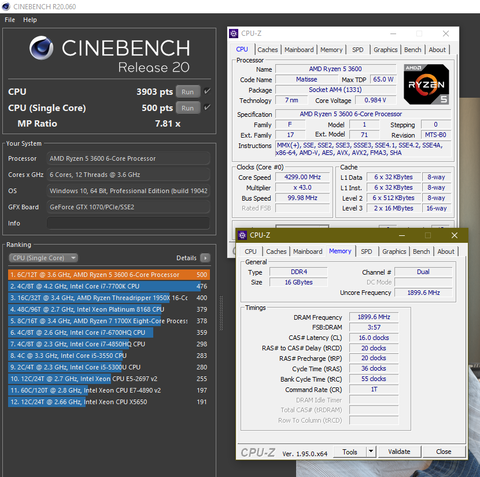Switch to Mainboard tab in back CPU-Z window
The height and width of the screenshot is (477, 480).
tap(299, 50)
